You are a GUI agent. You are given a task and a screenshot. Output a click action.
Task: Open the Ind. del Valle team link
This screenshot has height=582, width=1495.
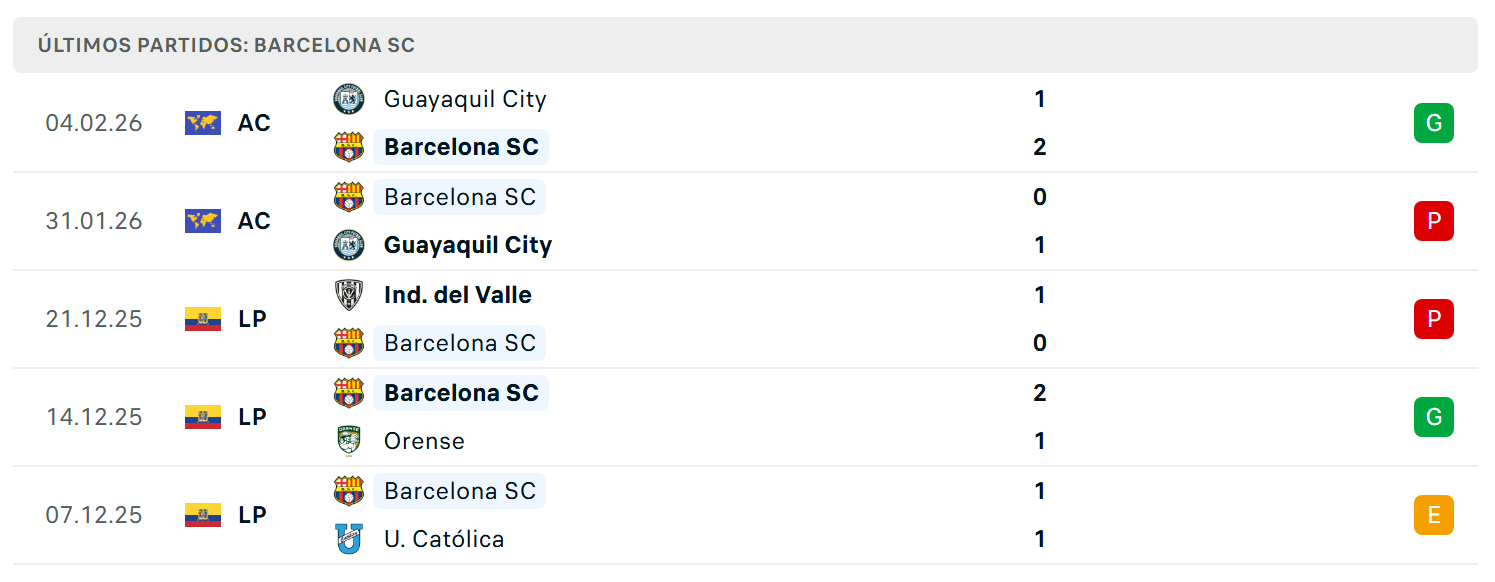(x=458, y=295)
